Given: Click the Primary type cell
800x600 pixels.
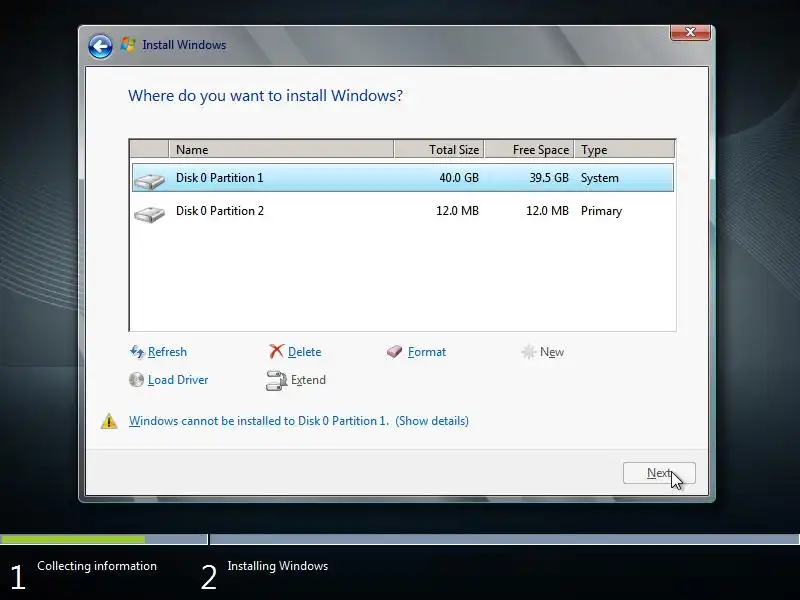Looking at the screenshot, I should (x=601, y=211).
